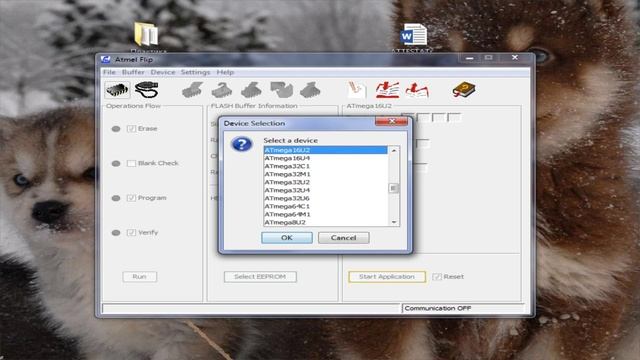Viewport: 640px width, 360px height.
Task: Open the Device menu
Action: click(x=163, y=72)
